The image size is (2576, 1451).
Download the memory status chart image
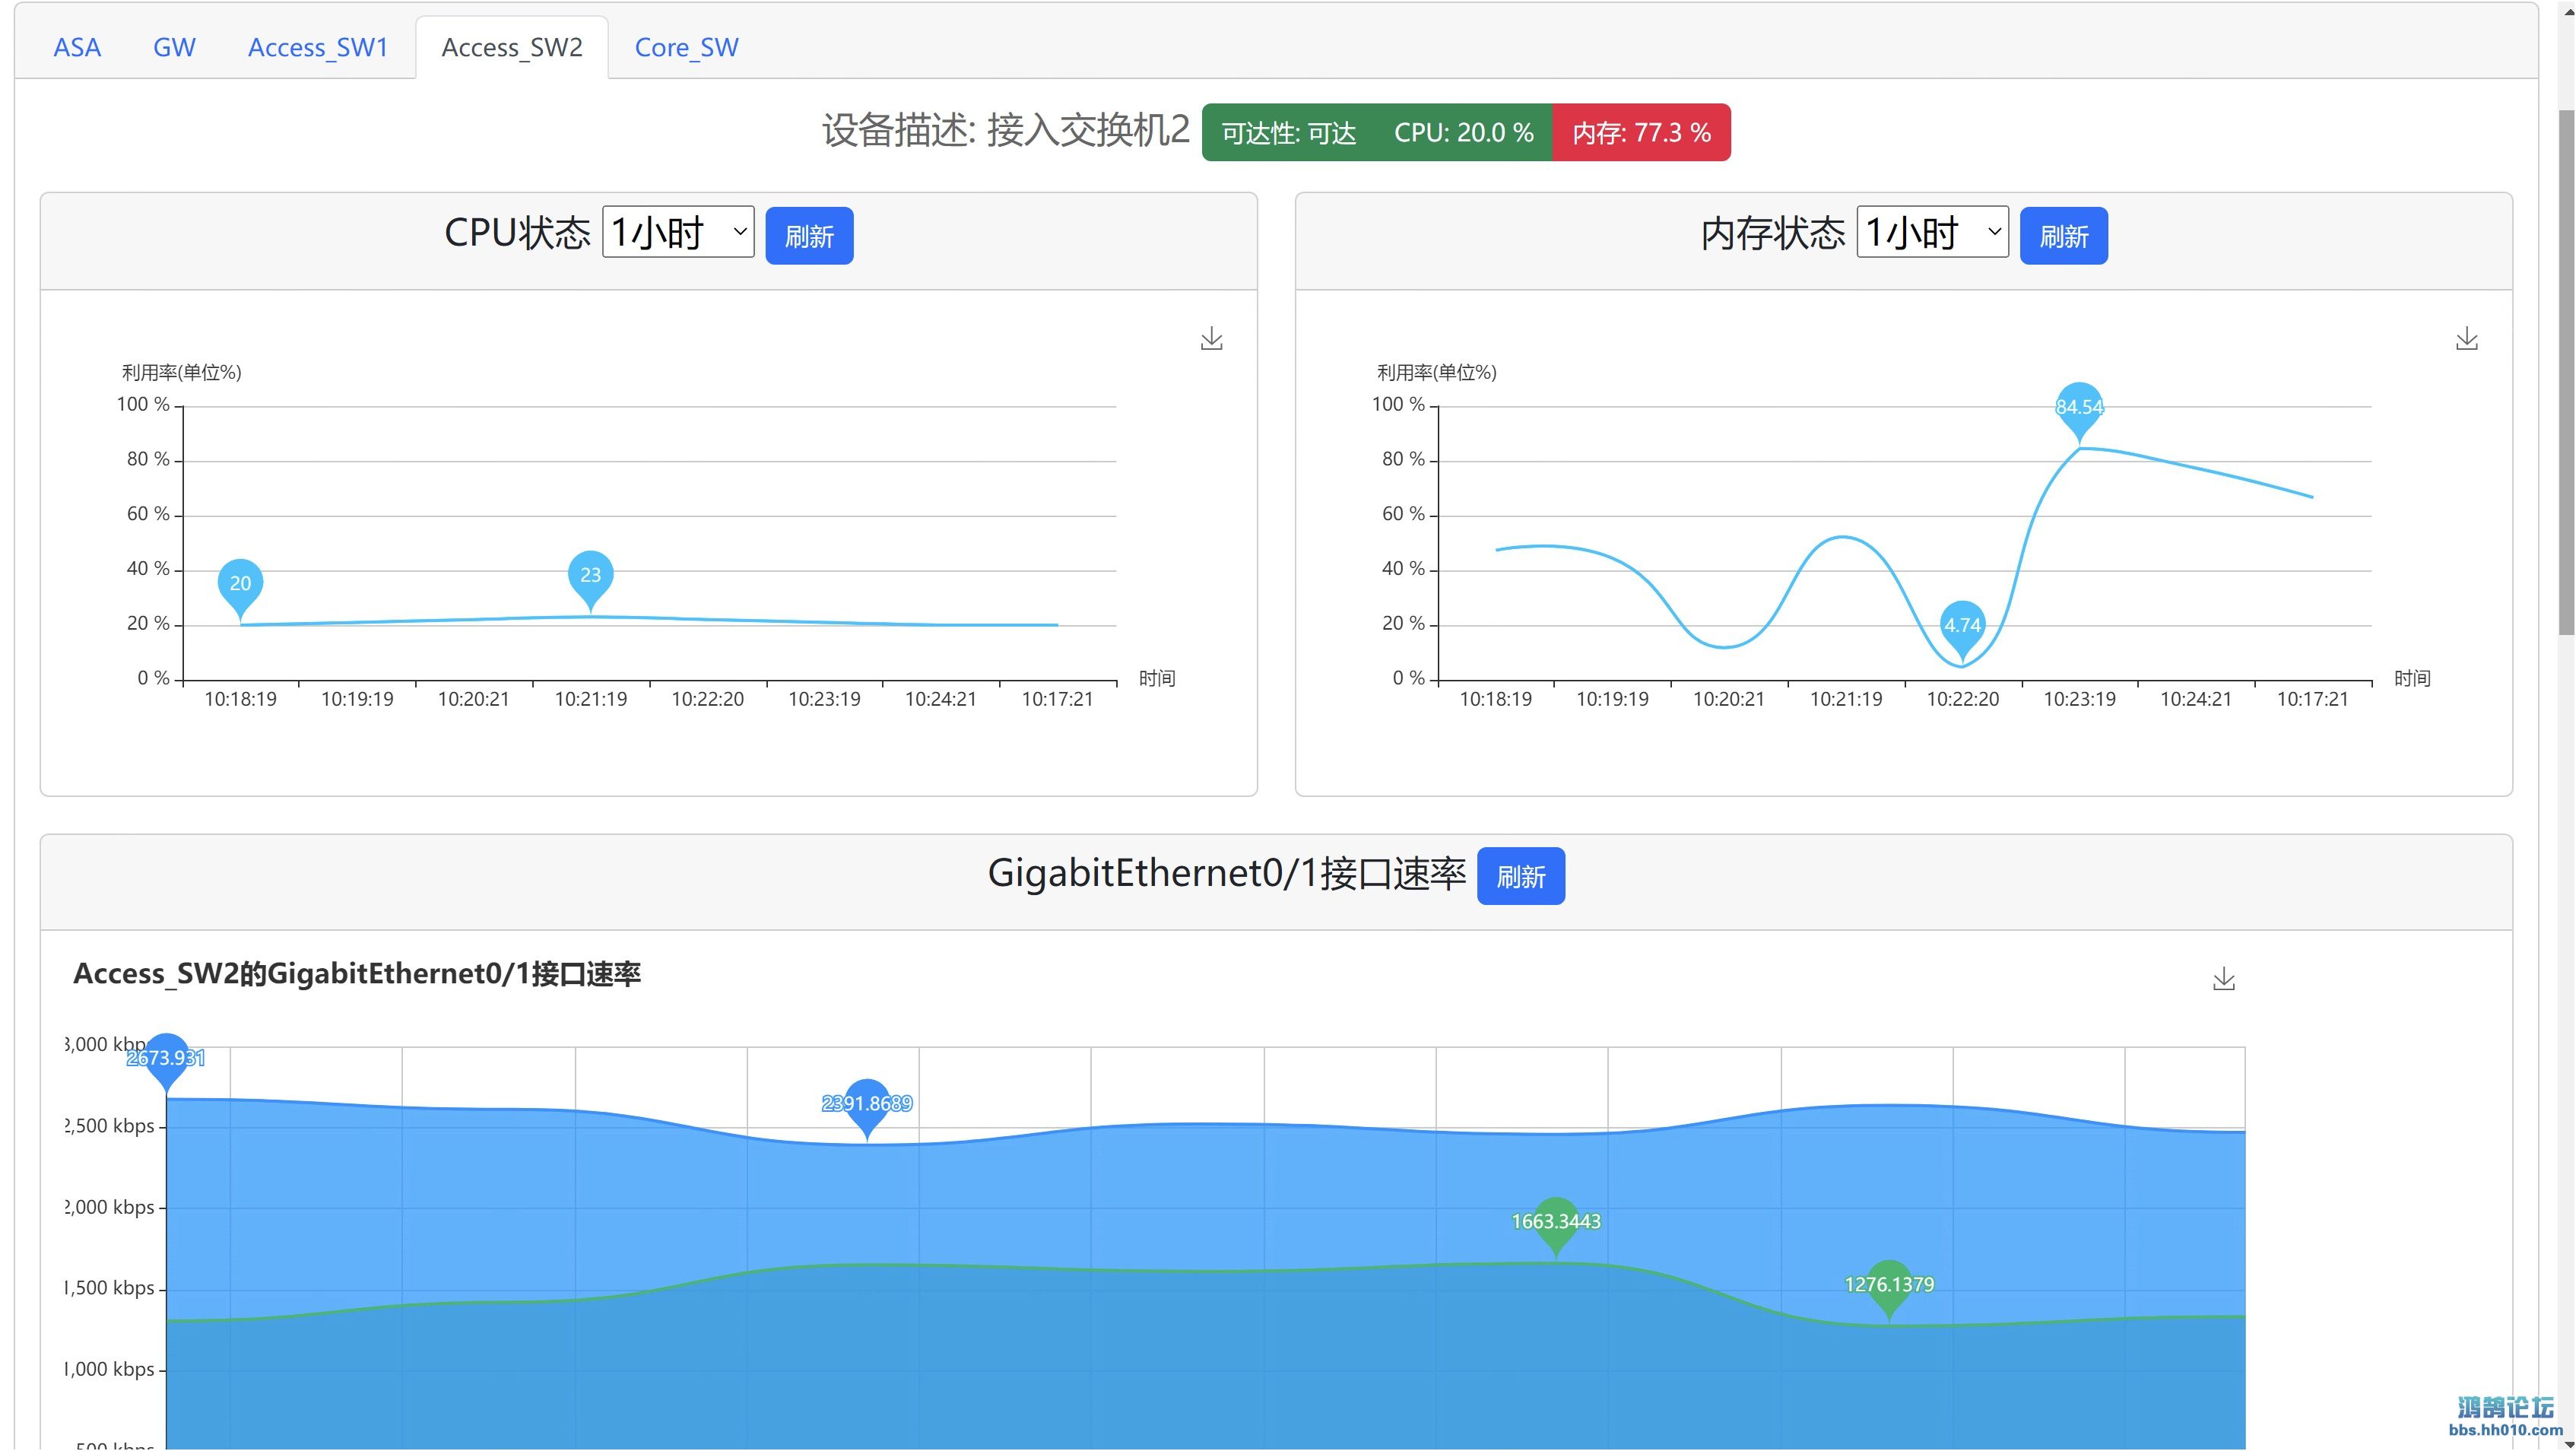coord(2466,338)
